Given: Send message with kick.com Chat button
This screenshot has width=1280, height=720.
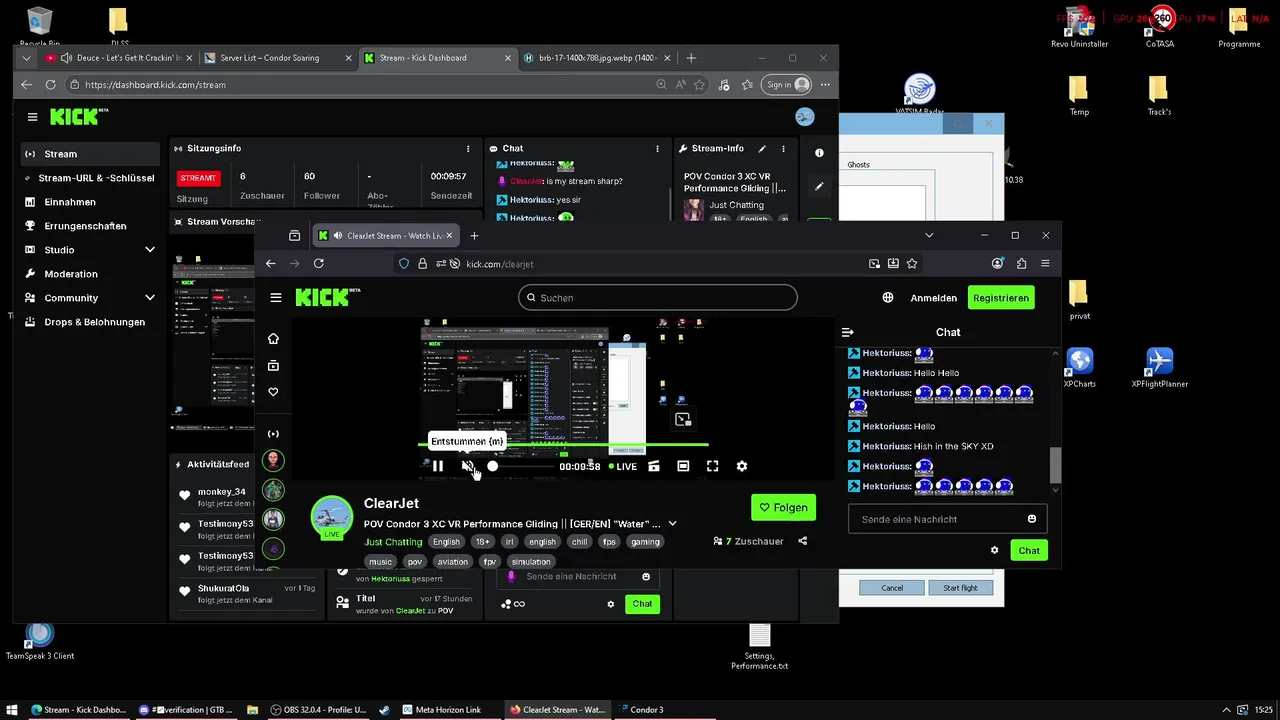Looking at the screenshot, I should coord(1029,550).
